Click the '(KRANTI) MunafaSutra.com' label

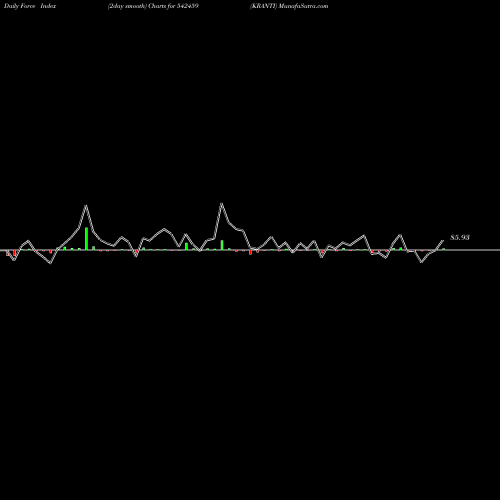289,6
